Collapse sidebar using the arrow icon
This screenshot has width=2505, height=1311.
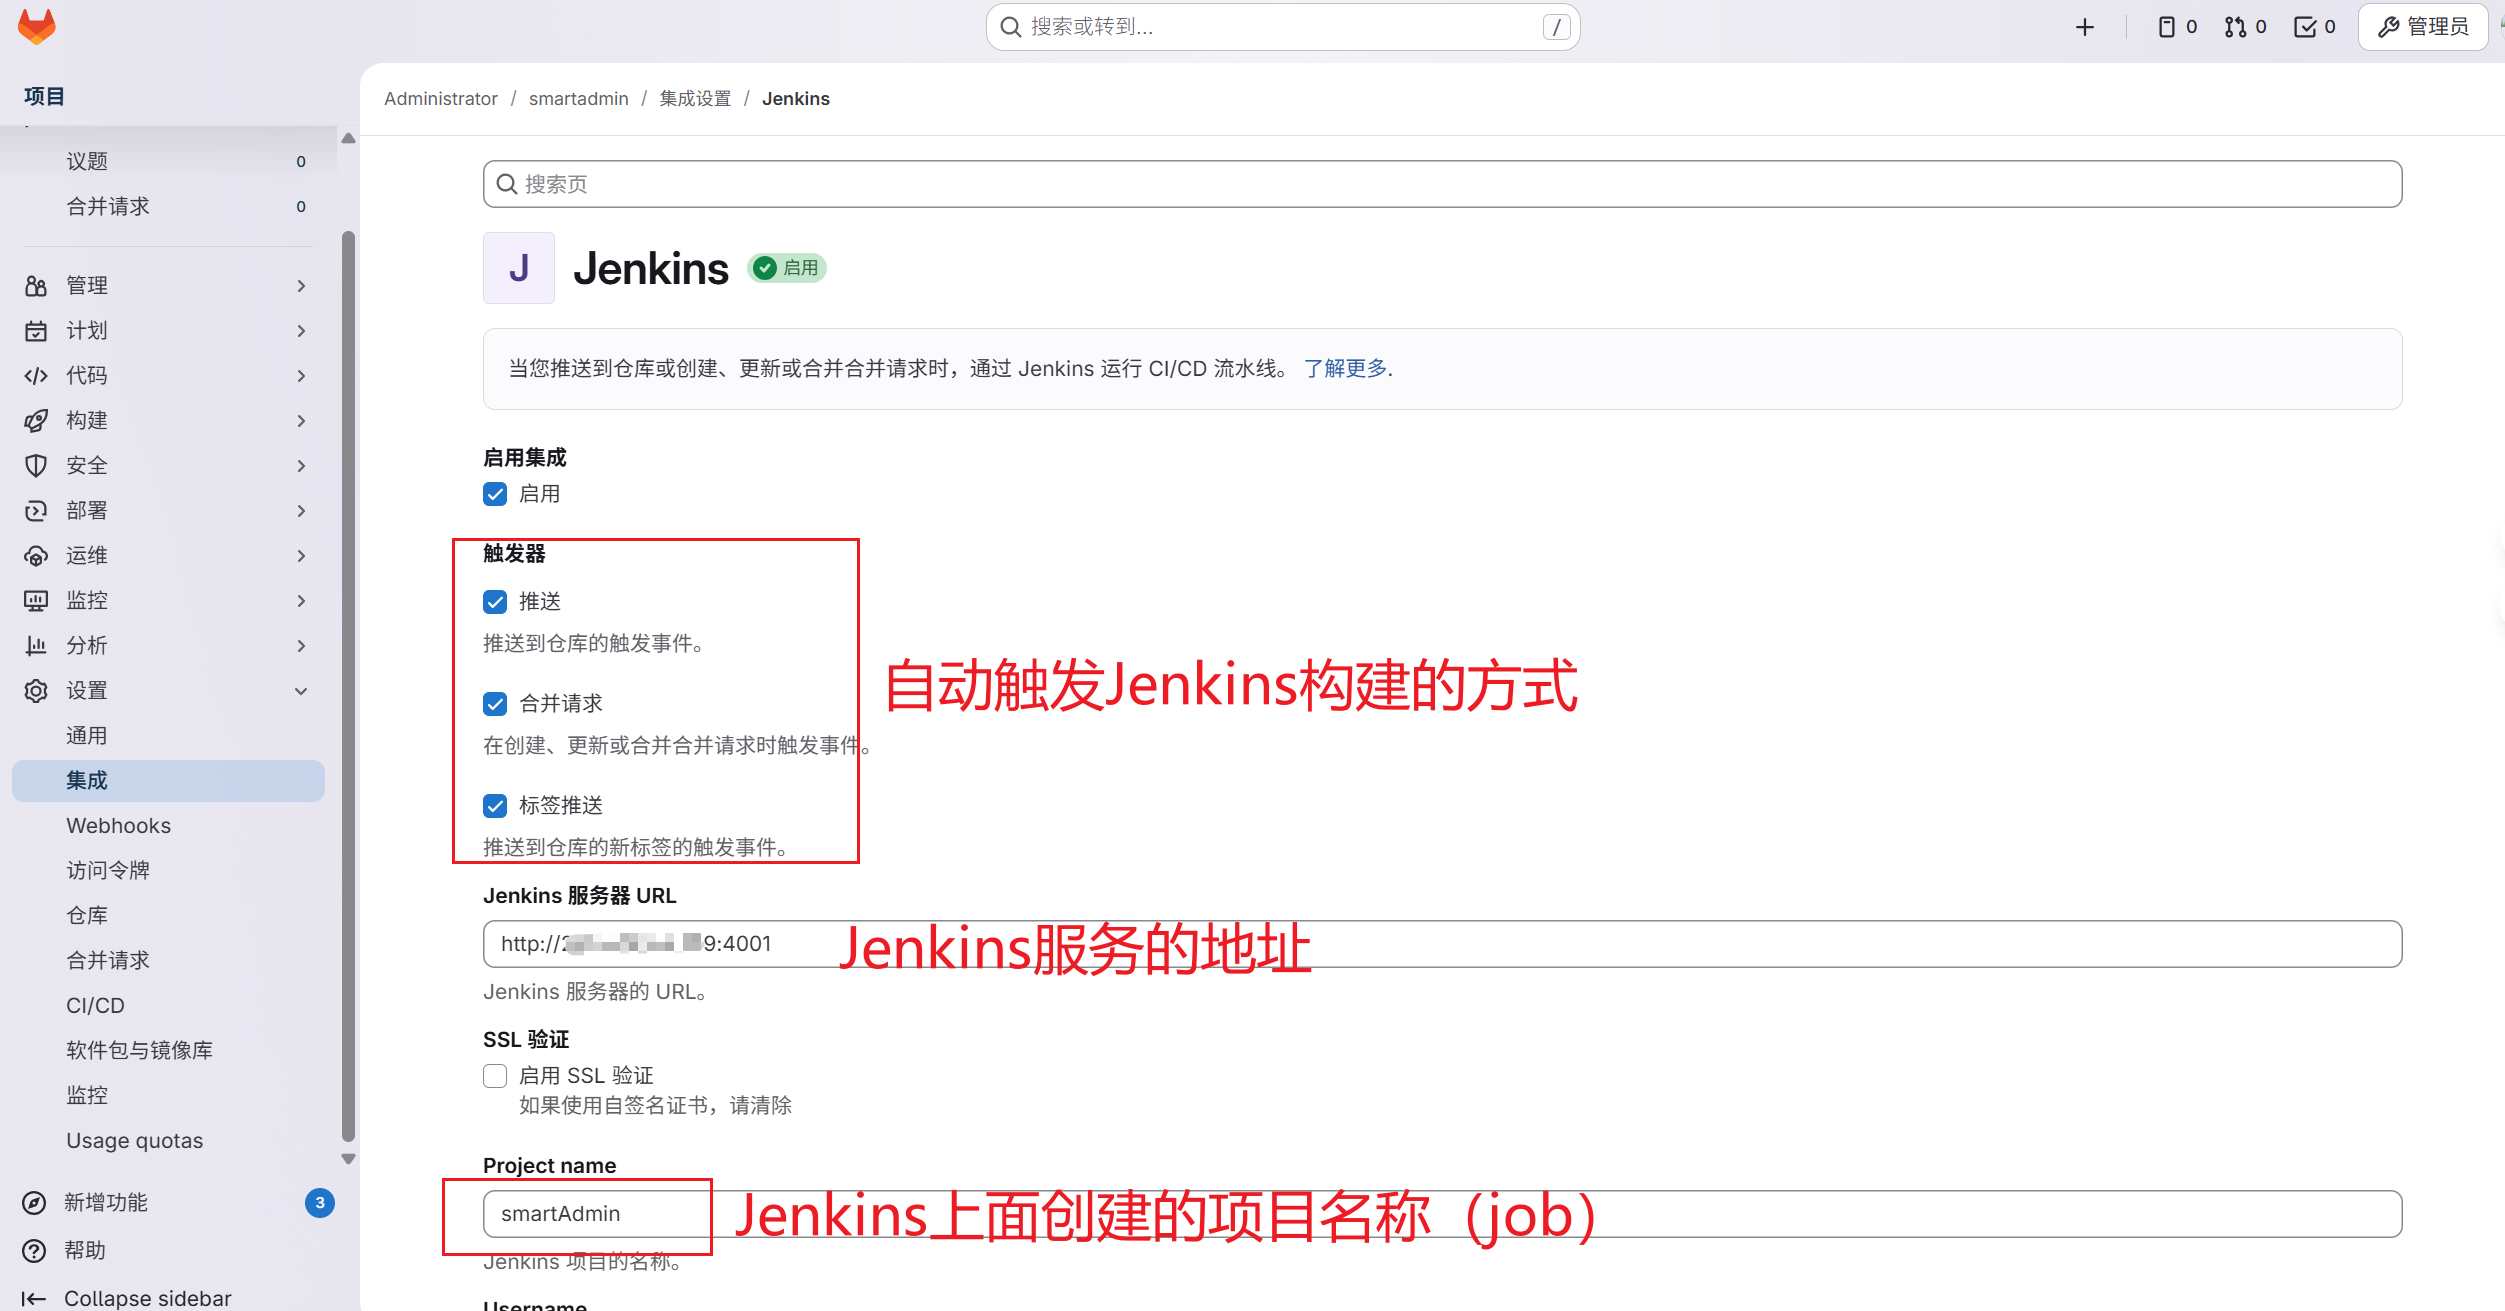[34, 1299]
